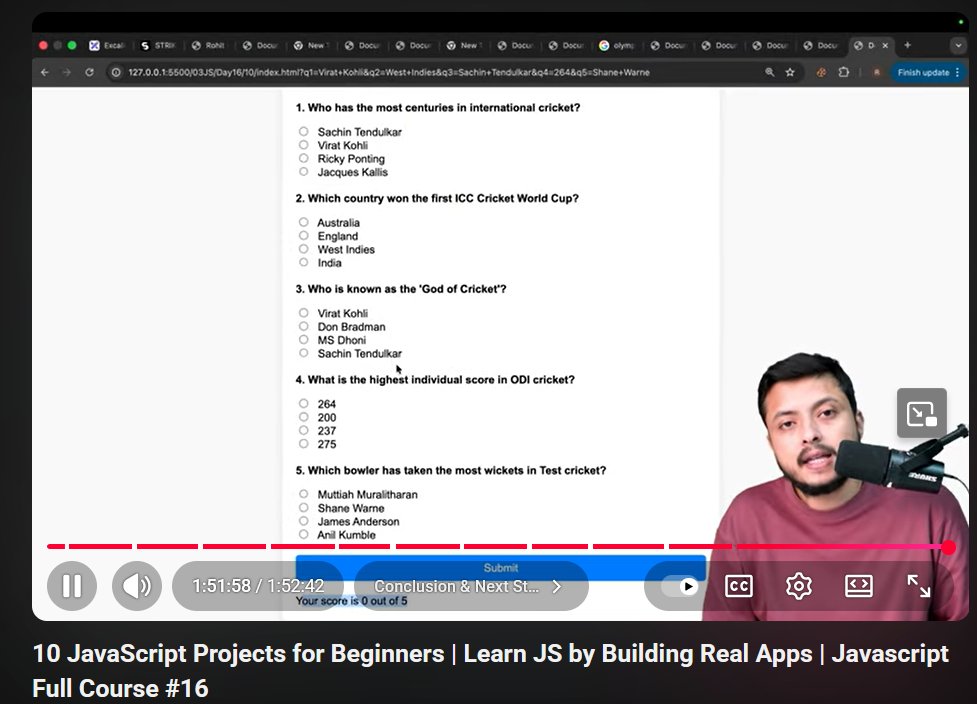Choose the Jacques Kallis radio option
This screenshot has height=704, width=977.
pyautogui.click(x=303, y=171)
